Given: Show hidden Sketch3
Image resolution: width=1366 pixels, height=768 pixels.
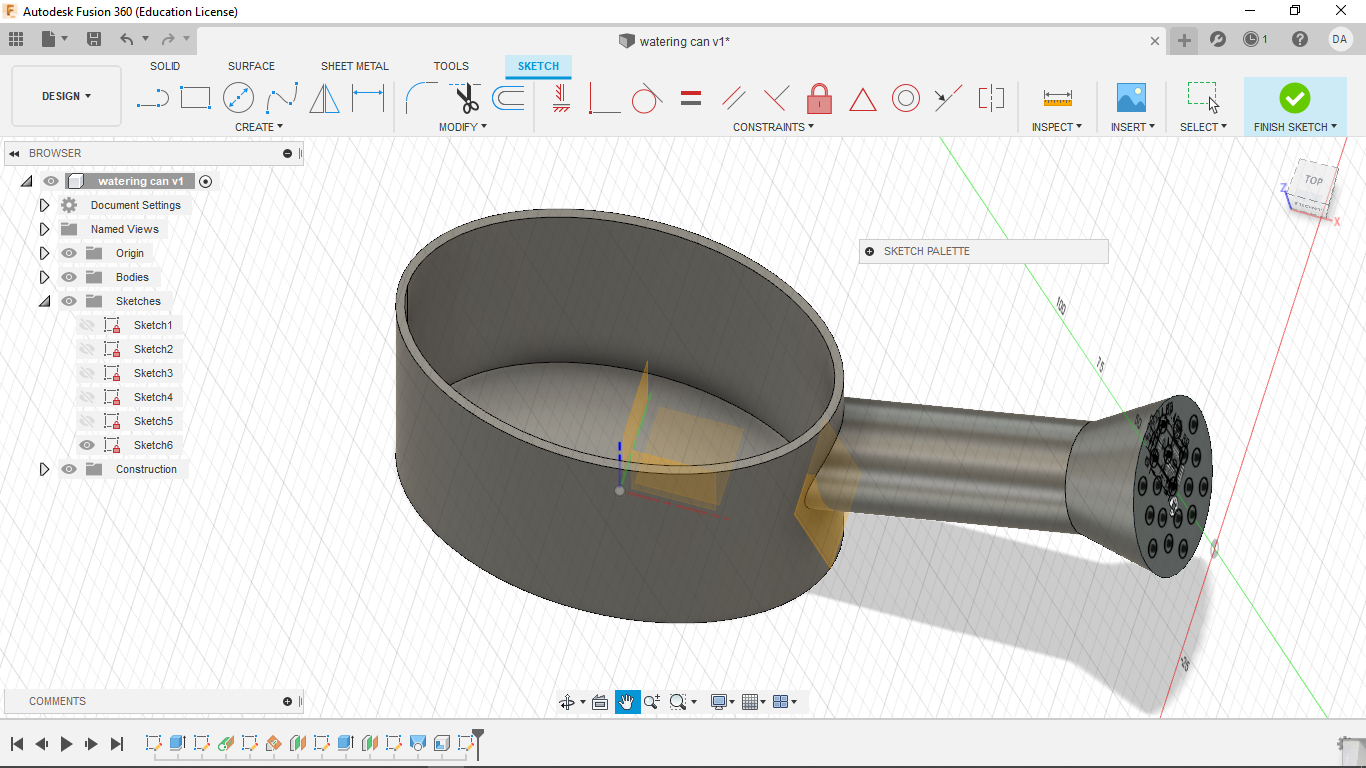Looking at the screenshot, I should pos(87,373).
